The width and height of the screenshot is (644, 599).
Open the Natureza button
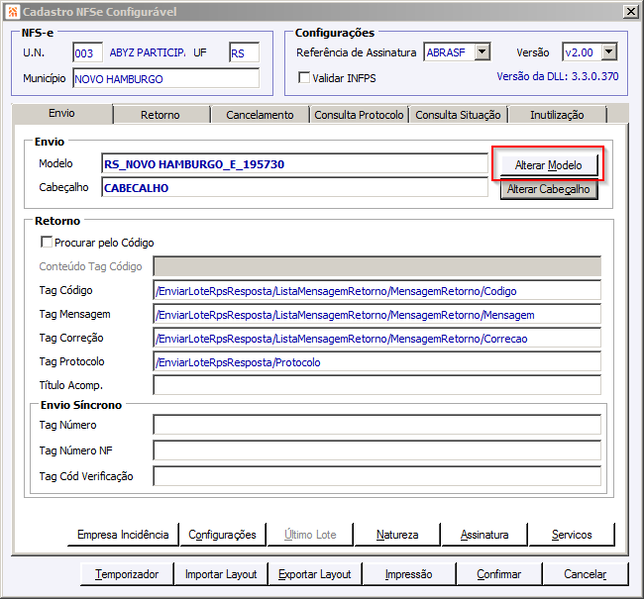point(397,534)
